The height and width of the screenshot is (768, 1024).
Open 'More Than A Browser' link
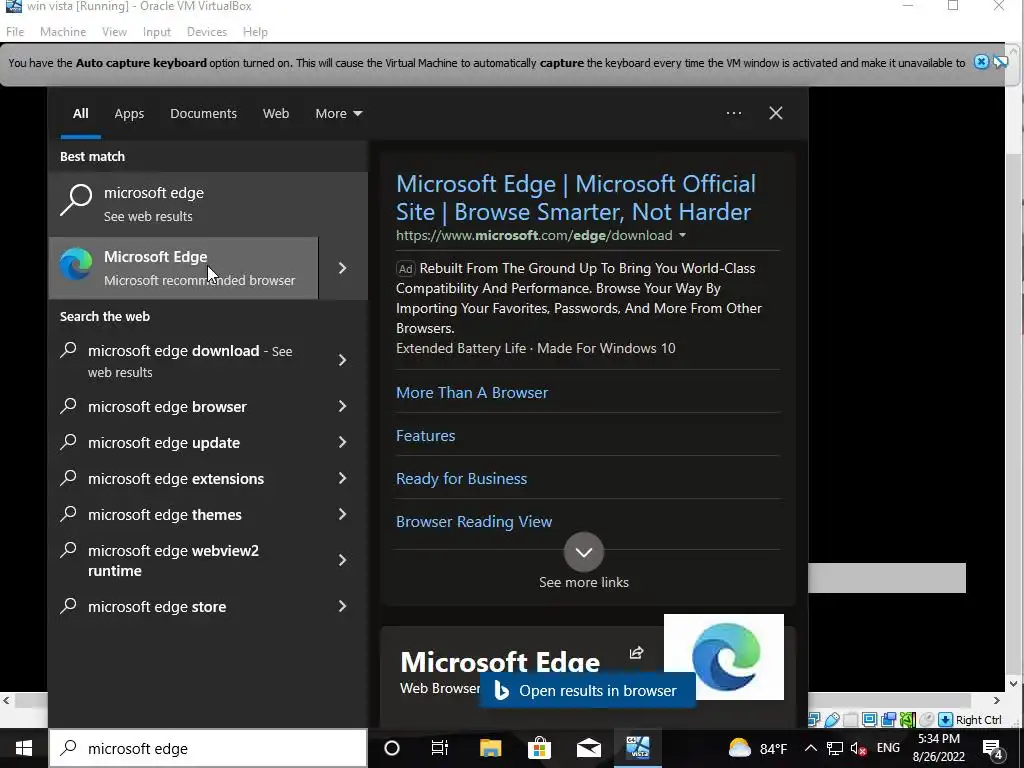(x=472, y=392)
